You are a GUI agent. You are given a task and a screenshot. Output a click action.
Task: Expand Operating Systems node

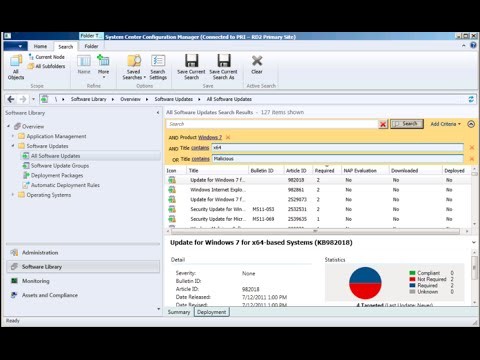13,195
